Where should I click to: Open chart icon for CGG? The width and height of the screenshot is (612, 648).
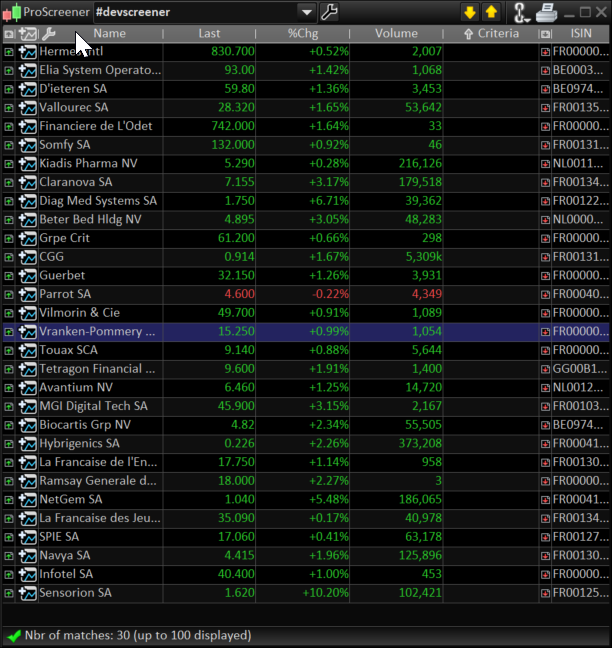pos(28,257)
